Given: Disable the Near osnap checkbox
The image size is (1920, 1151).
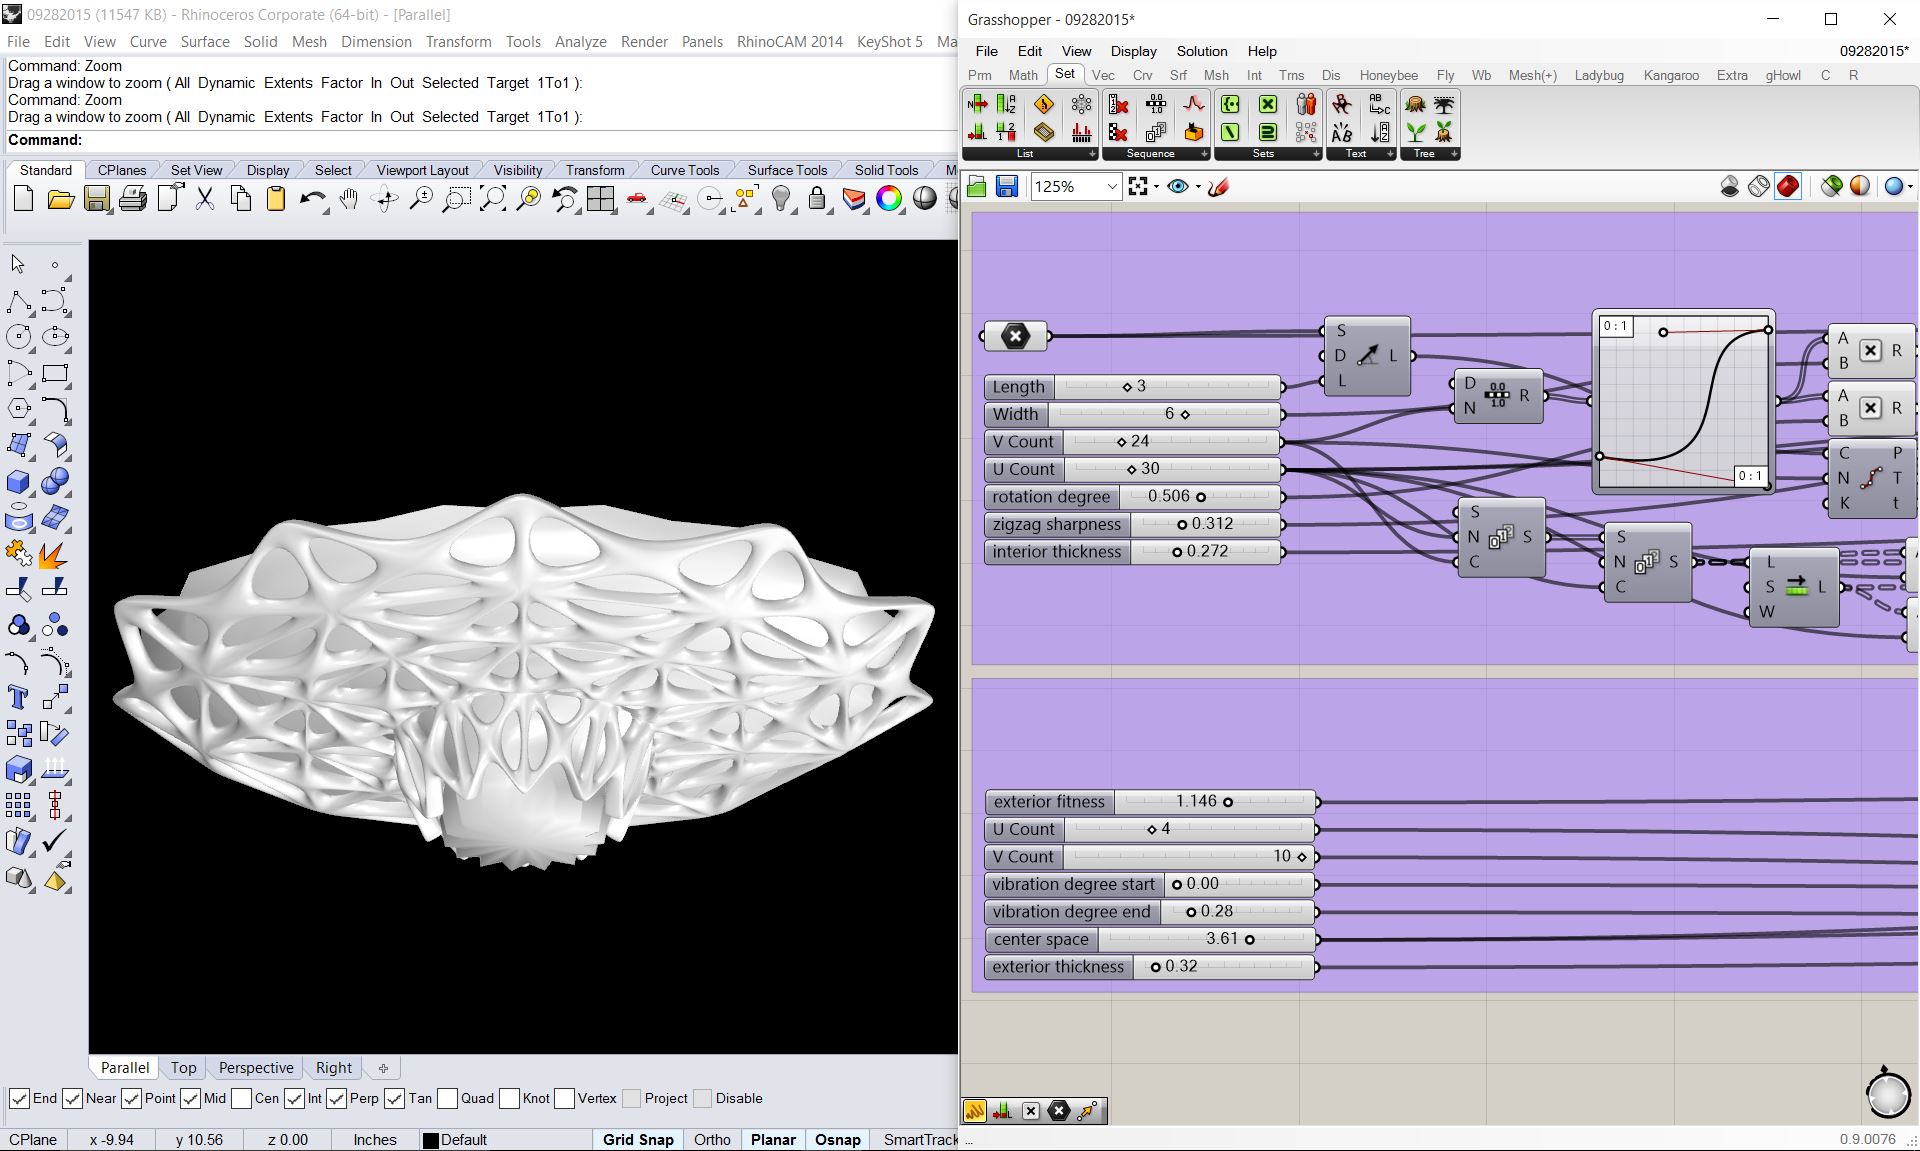Looking at the screenshot, I should 72,1098.
